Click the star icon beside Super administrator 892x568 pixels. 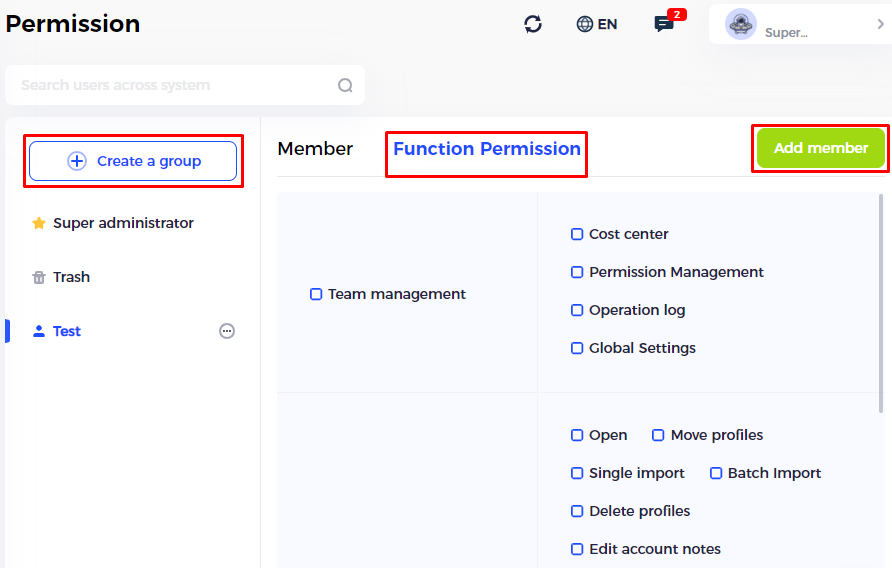pyautogui.click(x=39, y=223)
